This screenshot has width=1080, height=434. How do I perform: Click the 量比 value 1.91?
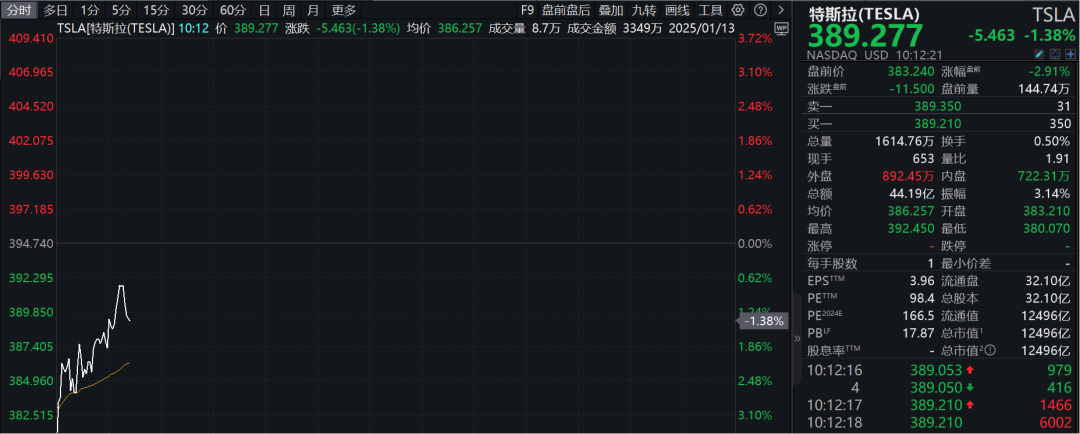coord(1059,158)
